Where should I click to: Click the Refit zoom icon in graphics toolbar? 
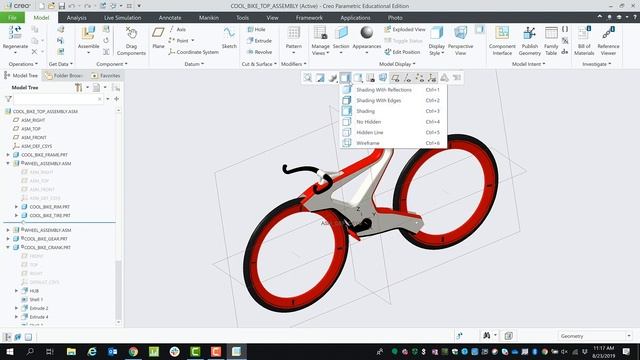pos(307,78)
